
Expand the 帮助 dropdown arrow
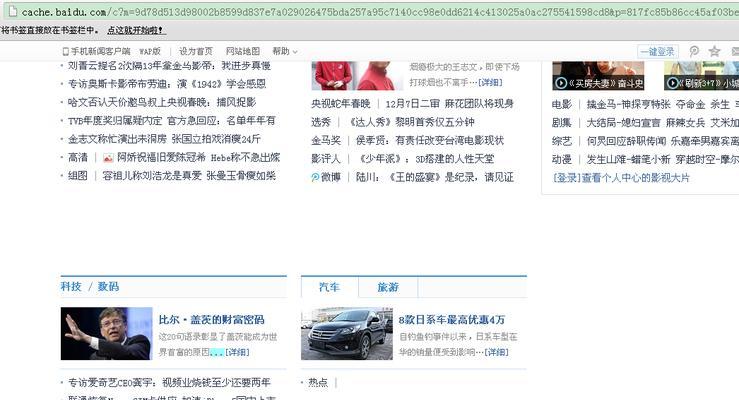(x=295, y=52)
